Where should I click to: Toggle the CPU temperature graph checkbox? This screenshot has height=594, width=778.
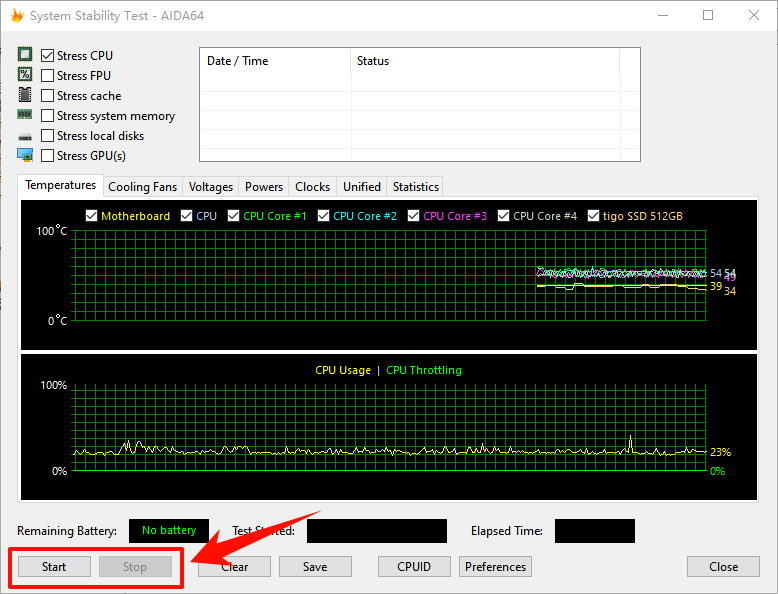pyautogui.click(x=186, y=216)
